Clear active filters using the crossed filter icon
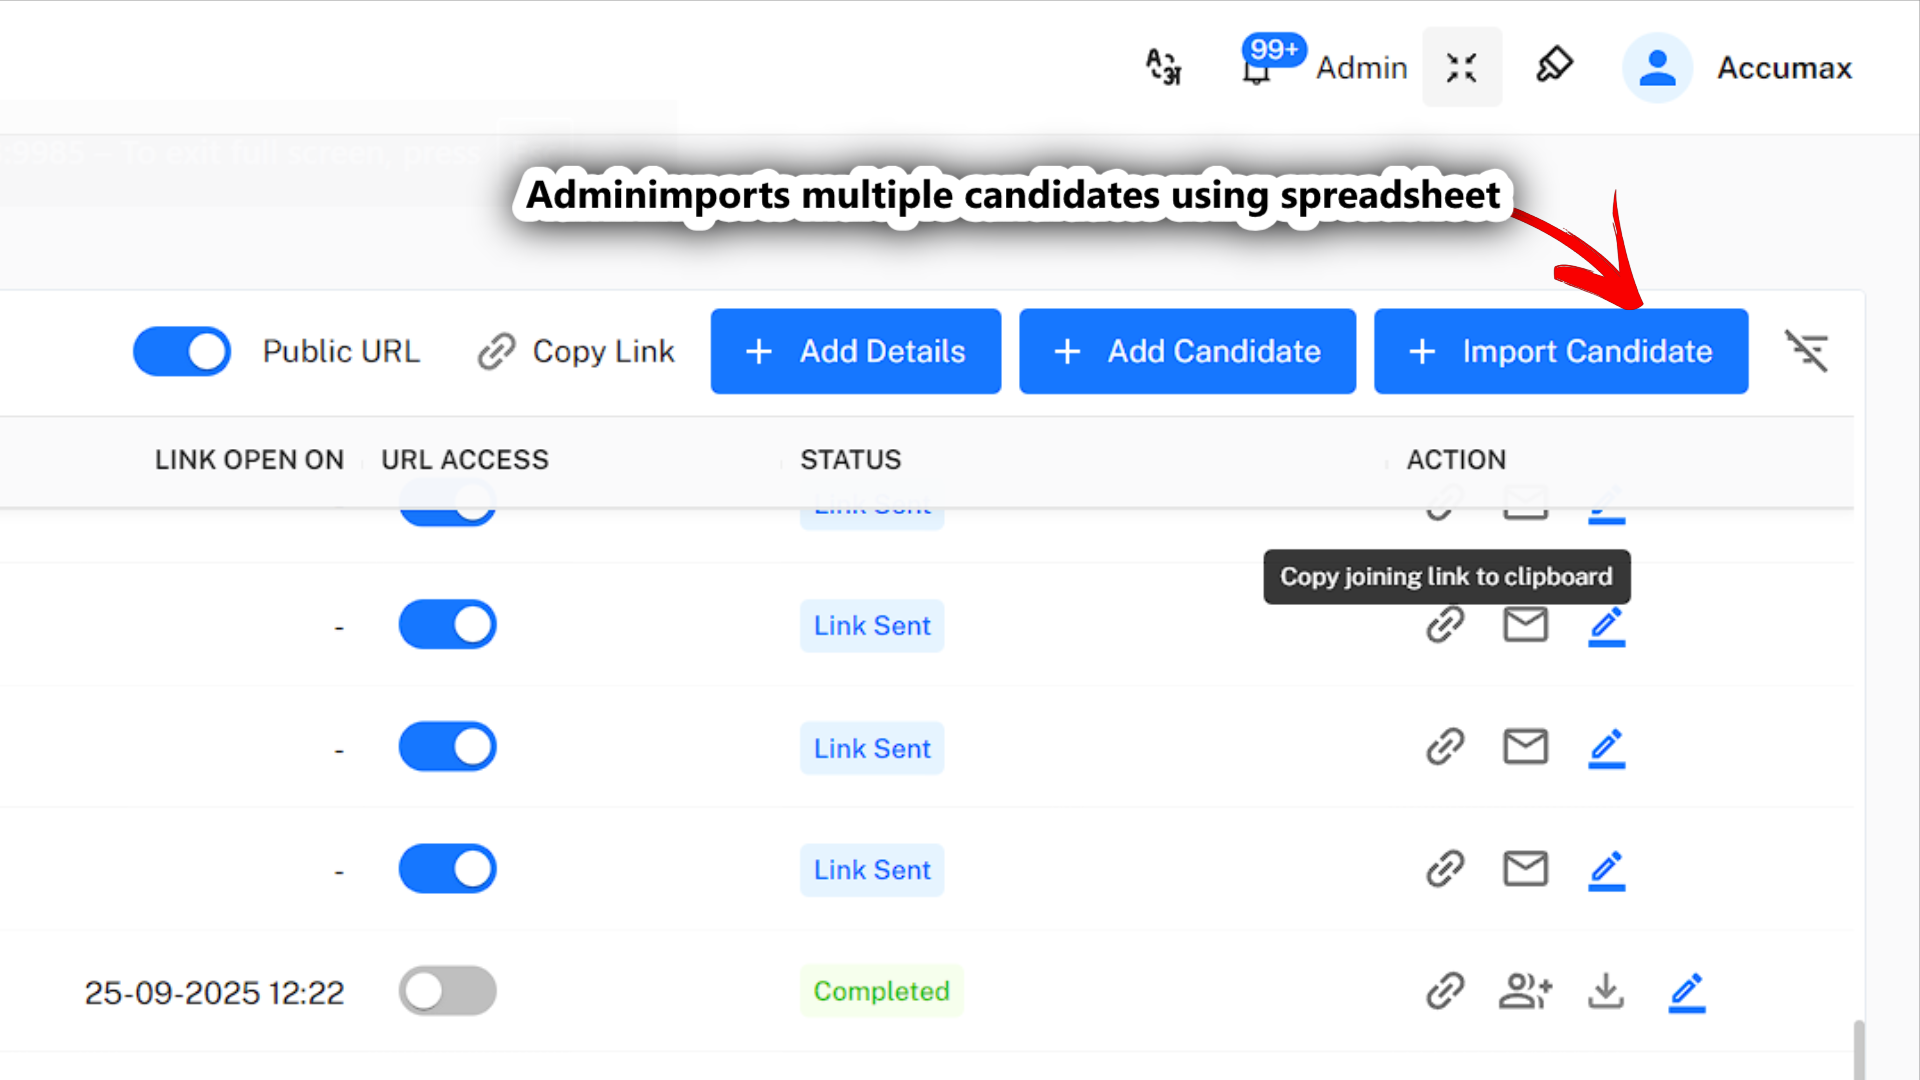 [1808, 351]
